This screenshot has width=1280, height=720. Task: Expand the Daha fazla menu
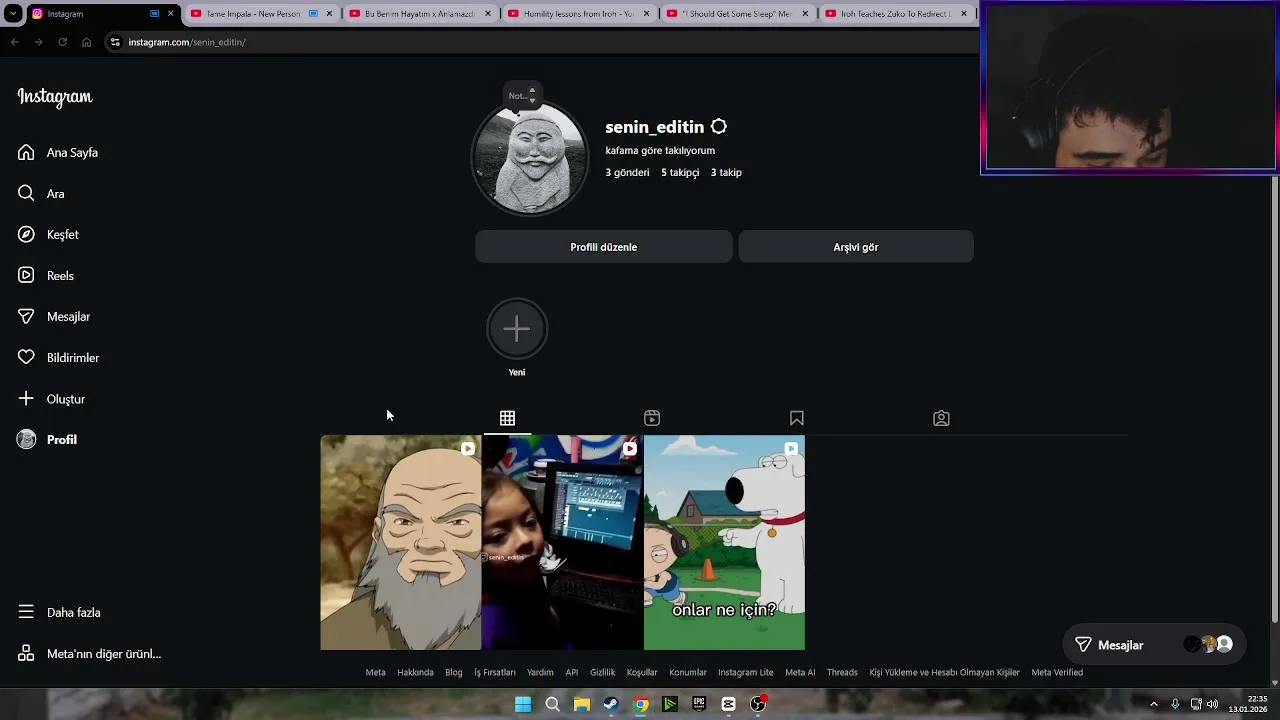click(x=59, y=612)
